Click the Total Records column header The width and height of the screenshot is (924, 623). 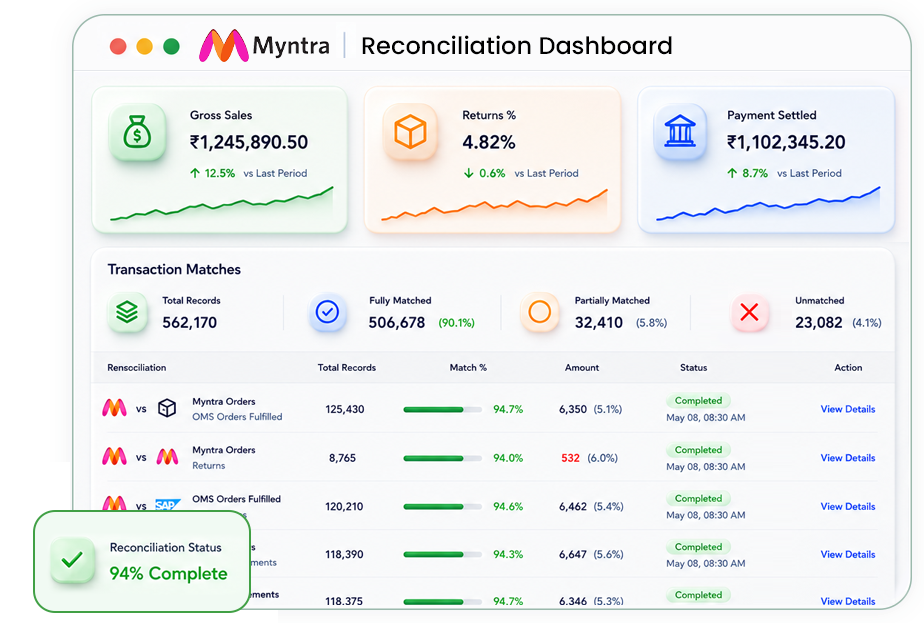[346, 367]
